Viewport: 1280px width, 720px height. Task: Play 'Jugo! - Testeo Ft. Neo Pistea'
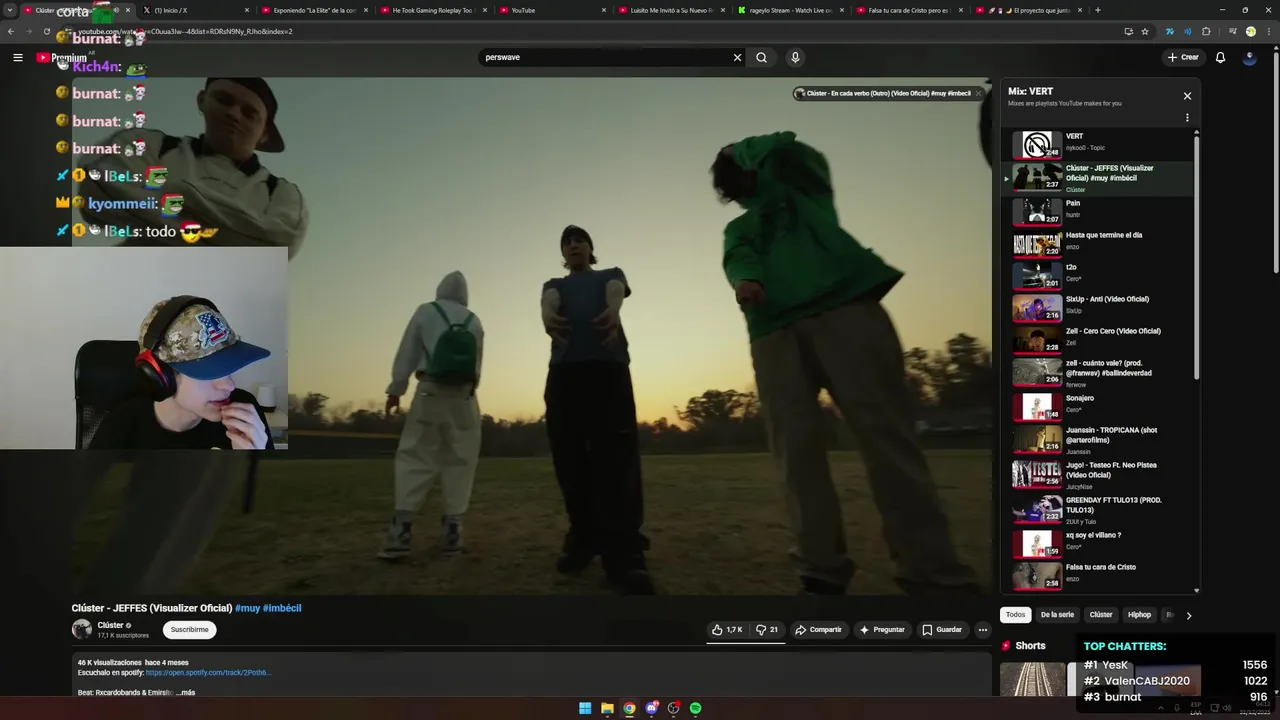1097,474
